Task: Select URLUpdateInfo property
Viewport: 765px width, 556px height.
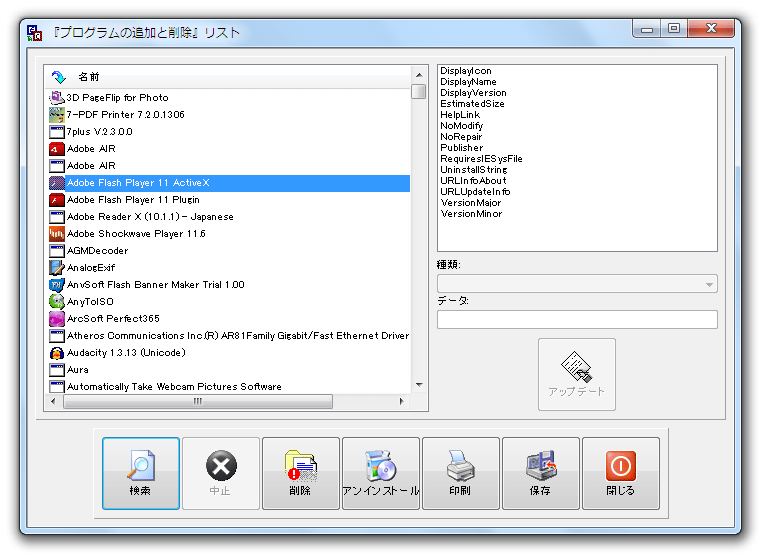Action: (x=475, y=192)
